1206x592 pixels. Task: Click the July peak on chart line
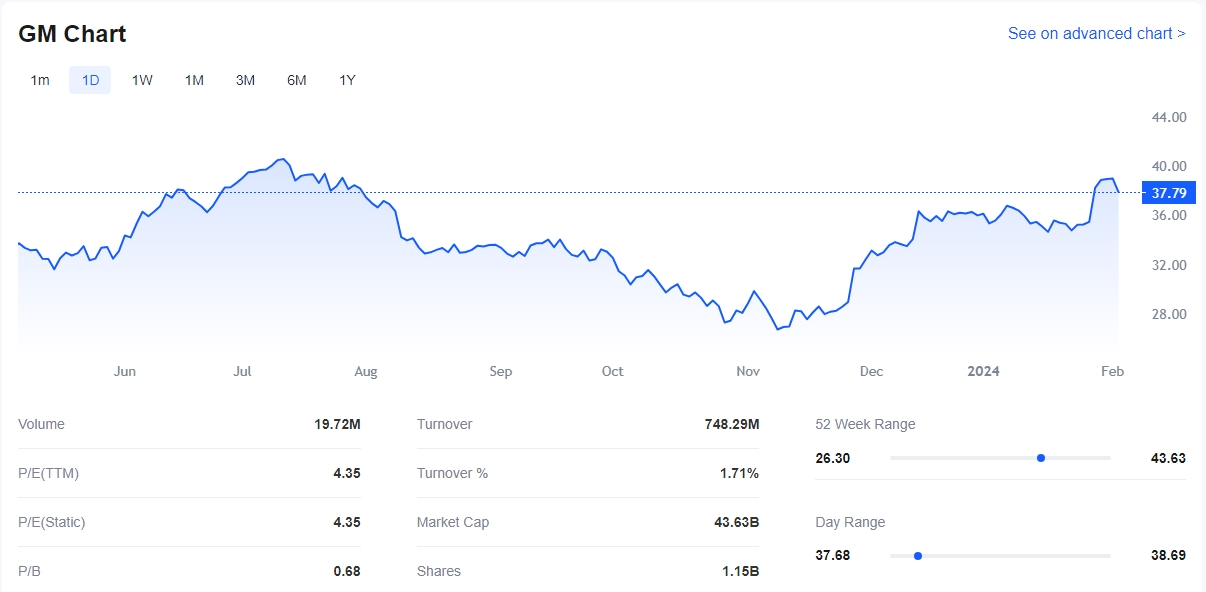(284, 159)
